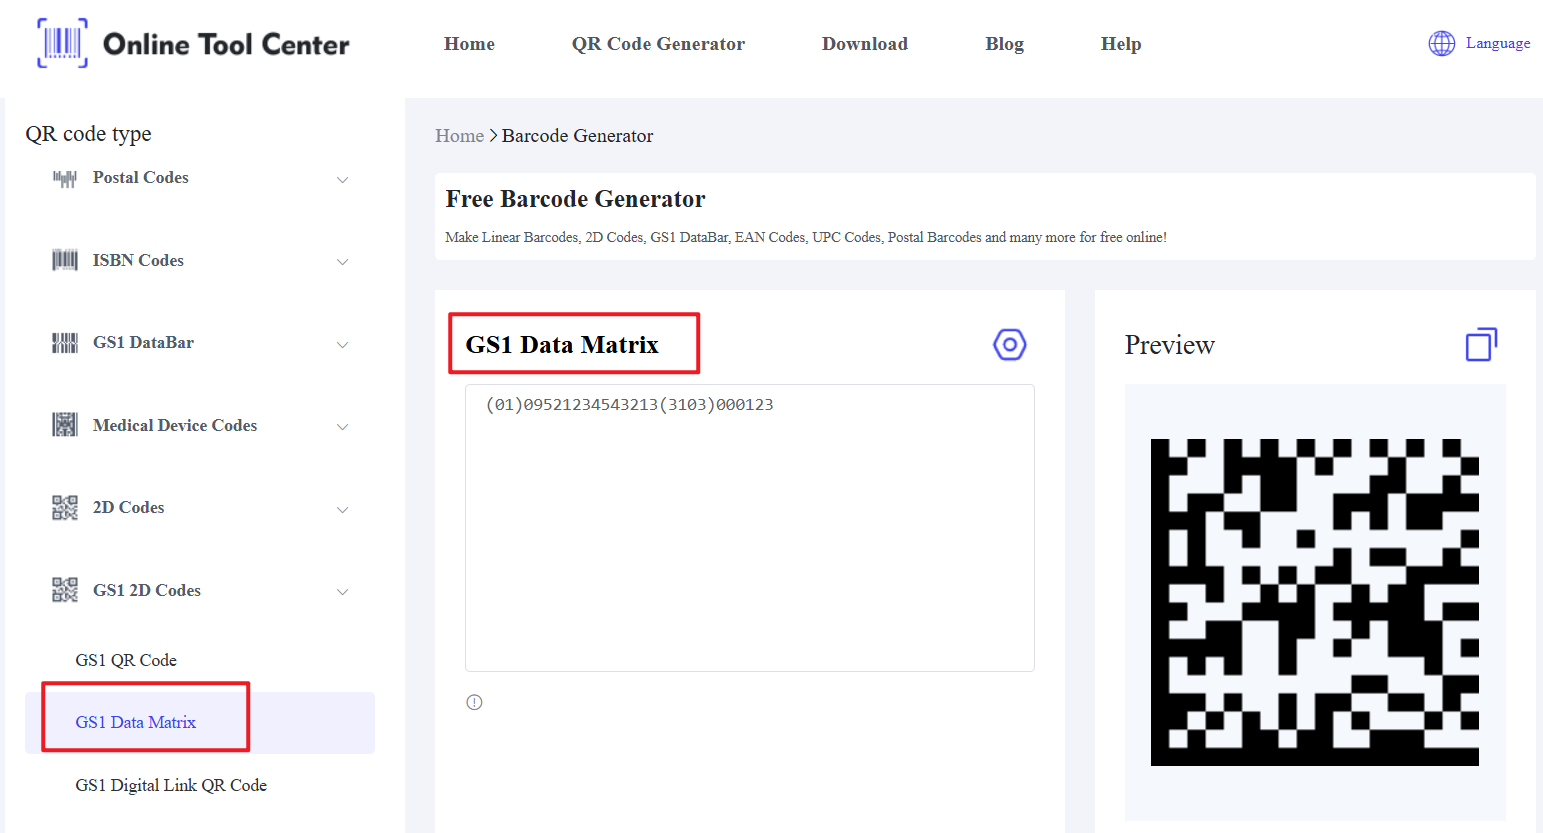The image size is (1543, 833).
Task: Click the globe language icon
Action: (1442, 43)
